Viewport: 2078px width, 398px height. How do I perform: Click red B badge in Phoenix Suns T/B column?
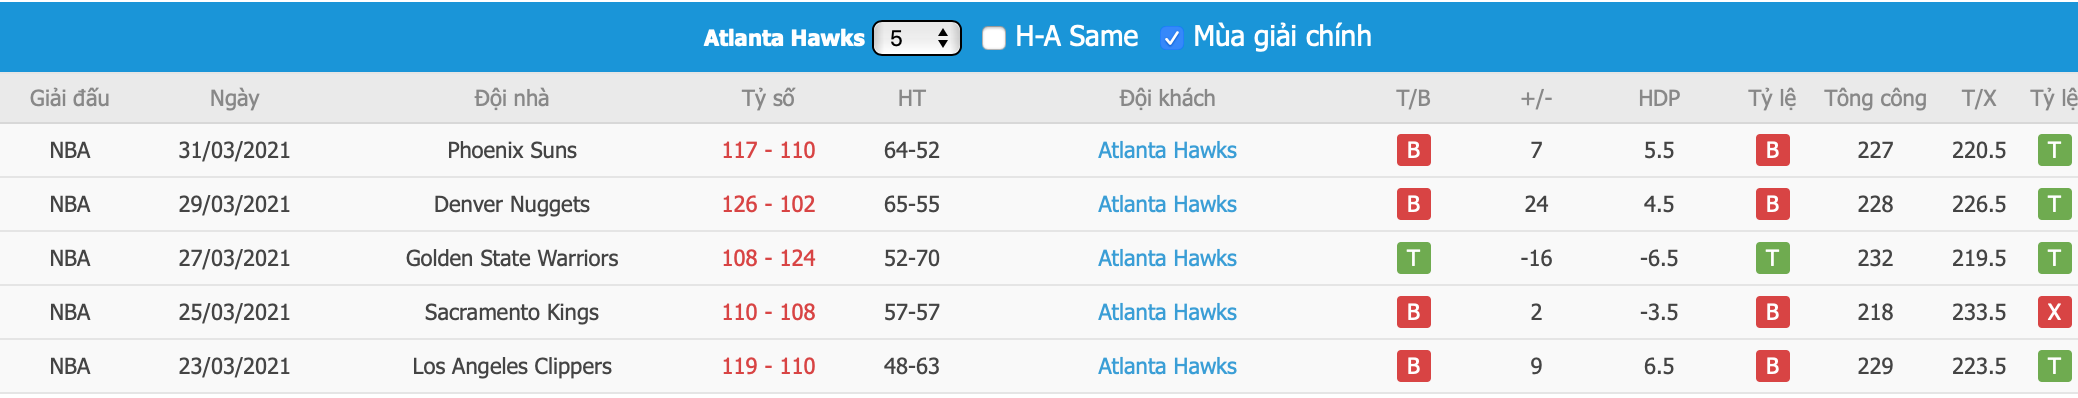point(1413,150)
